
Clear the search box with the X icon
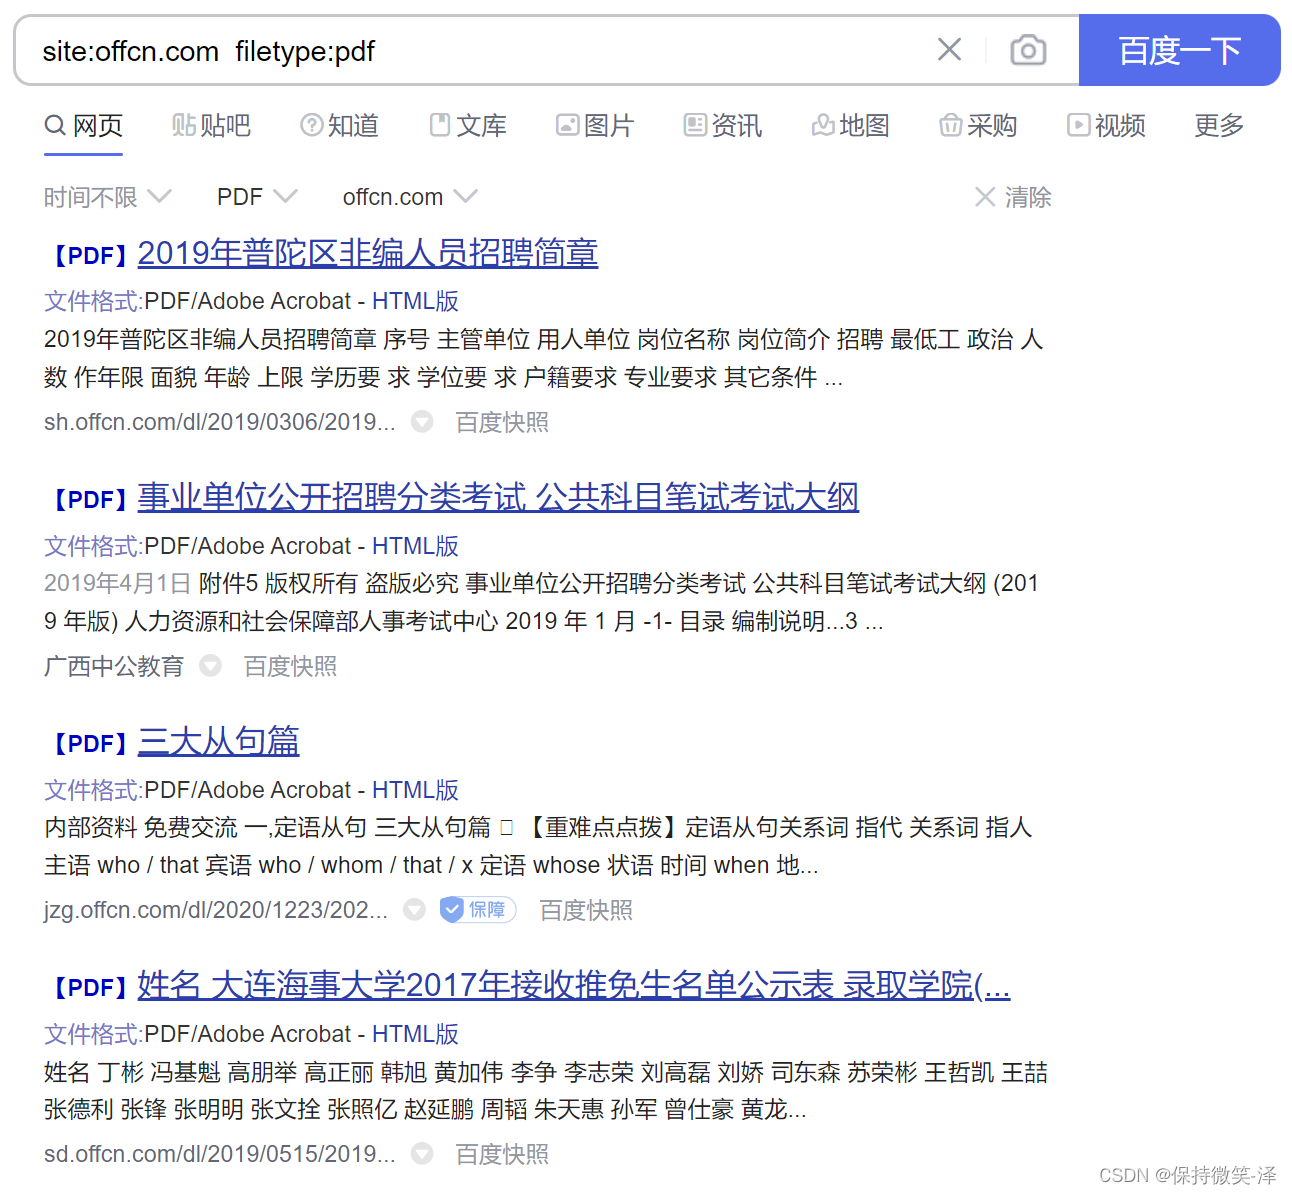click(x=949, y=50)
